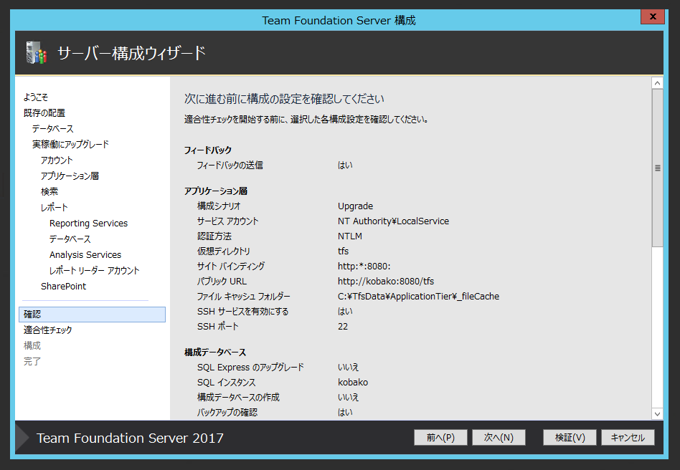Click the server wizard icon in header
Viewport: 680px width, 470px height.
pyautogui.click(x=36, y=52)
